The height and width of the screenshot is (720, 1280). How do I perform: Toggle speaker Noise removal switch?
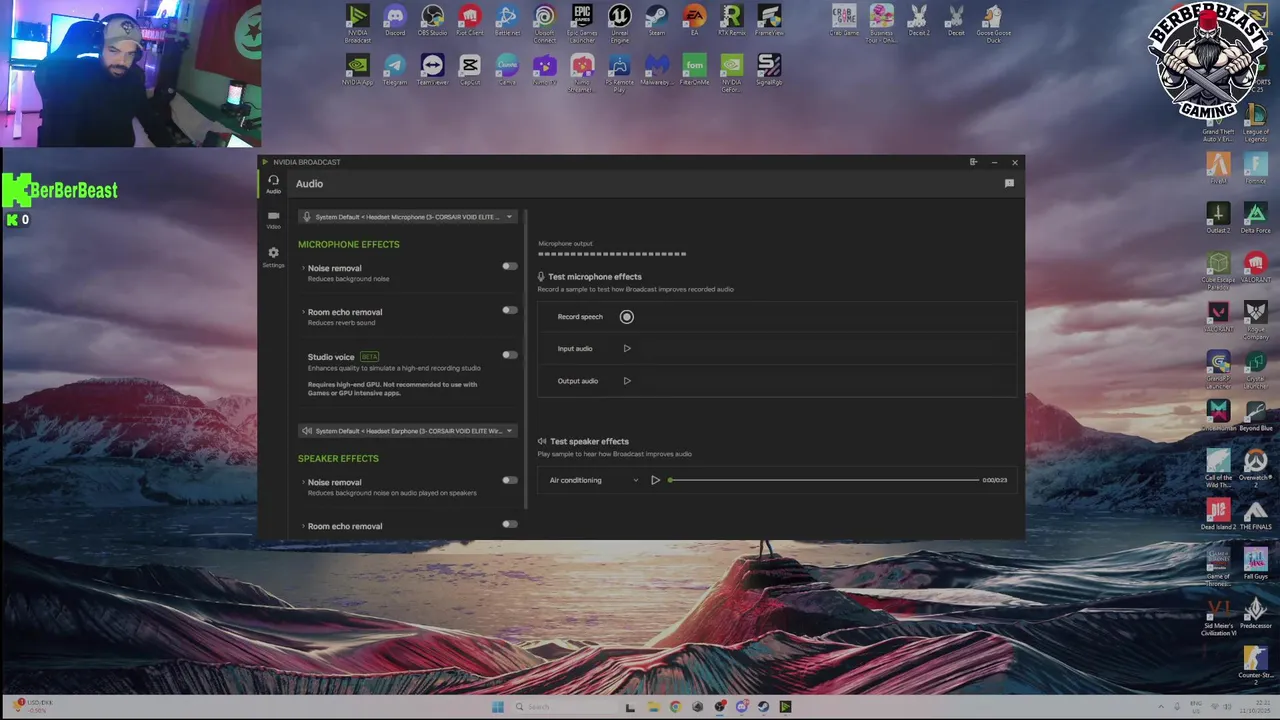[x=510, y=480]
